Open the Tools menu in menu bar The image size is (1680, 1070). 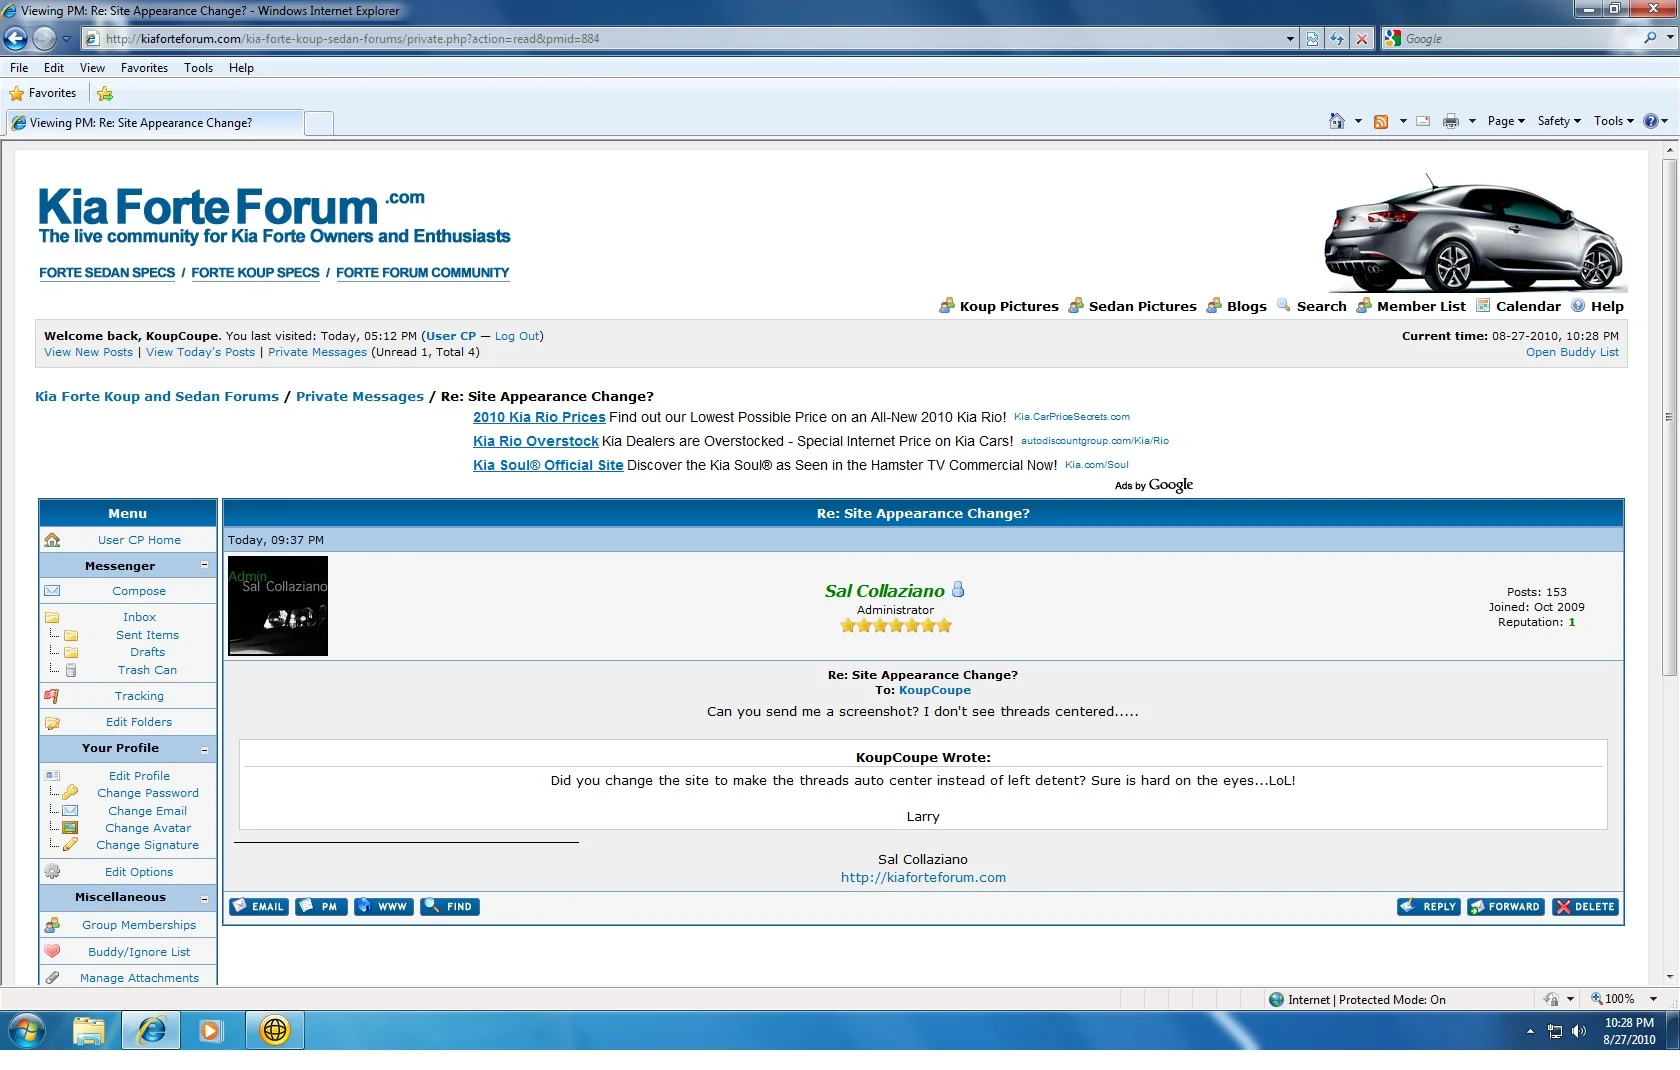click(198, 68)
